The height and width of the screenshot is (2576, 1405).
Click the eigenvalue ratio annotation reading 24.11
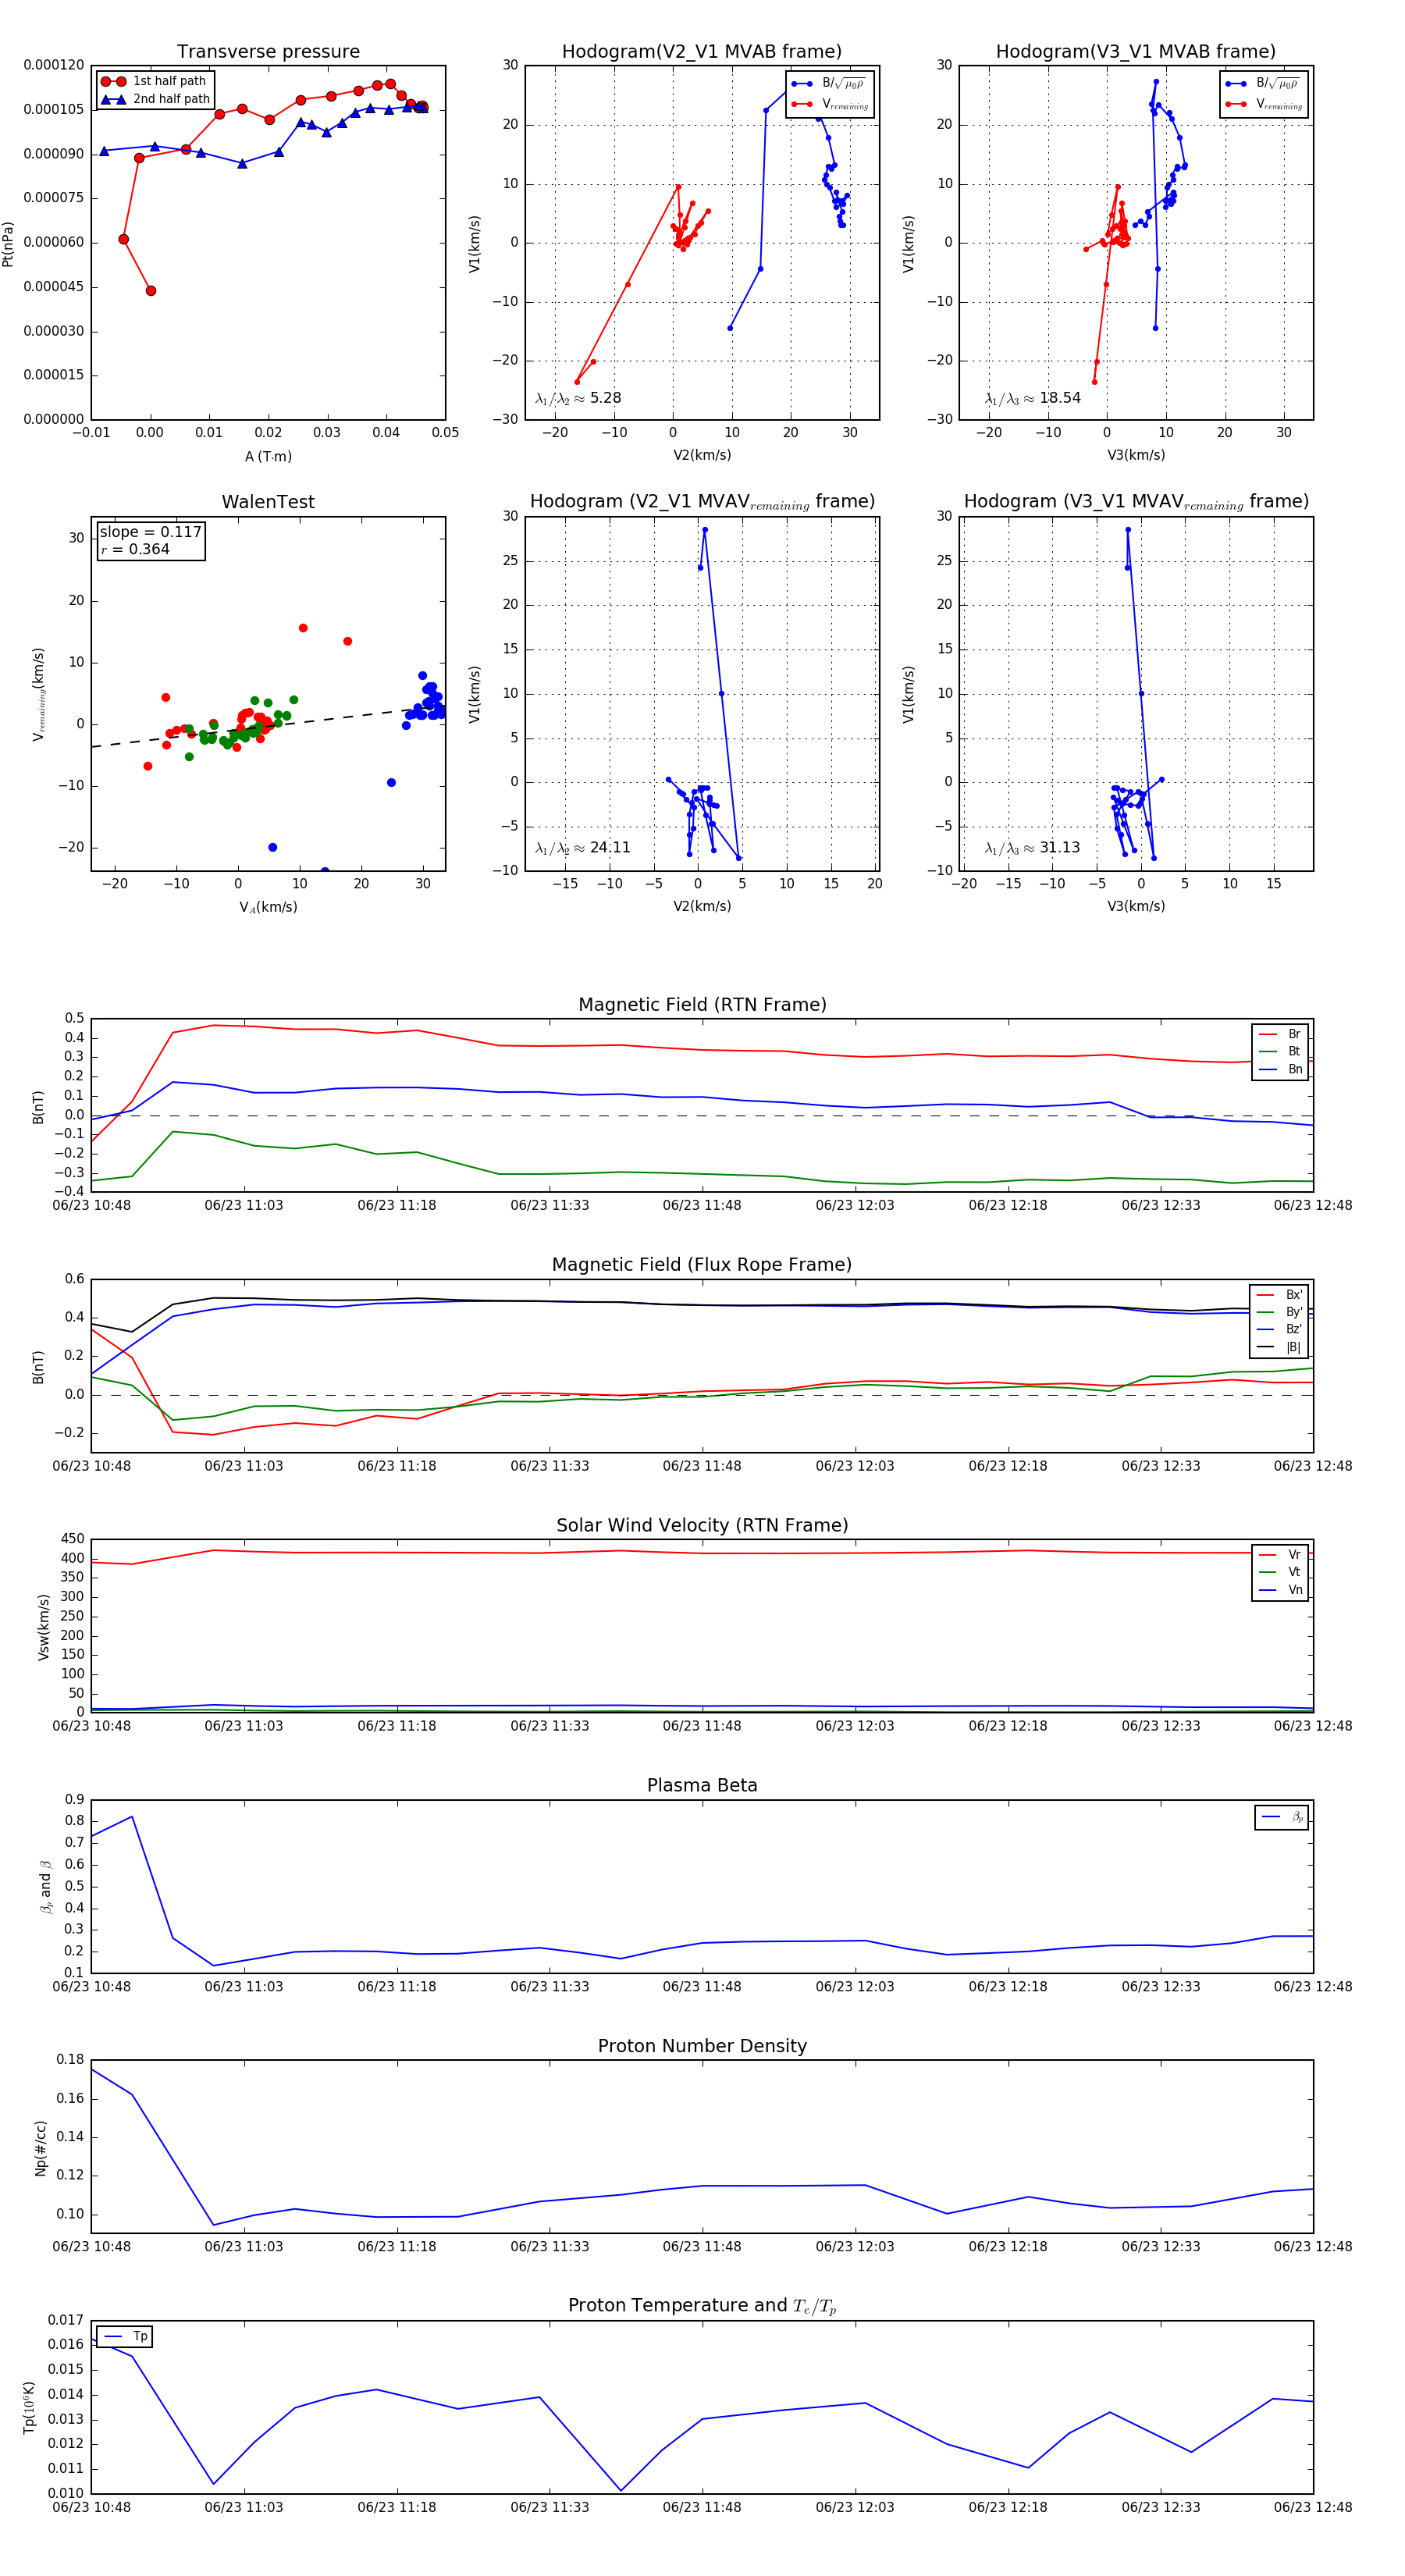click(583, 848)
